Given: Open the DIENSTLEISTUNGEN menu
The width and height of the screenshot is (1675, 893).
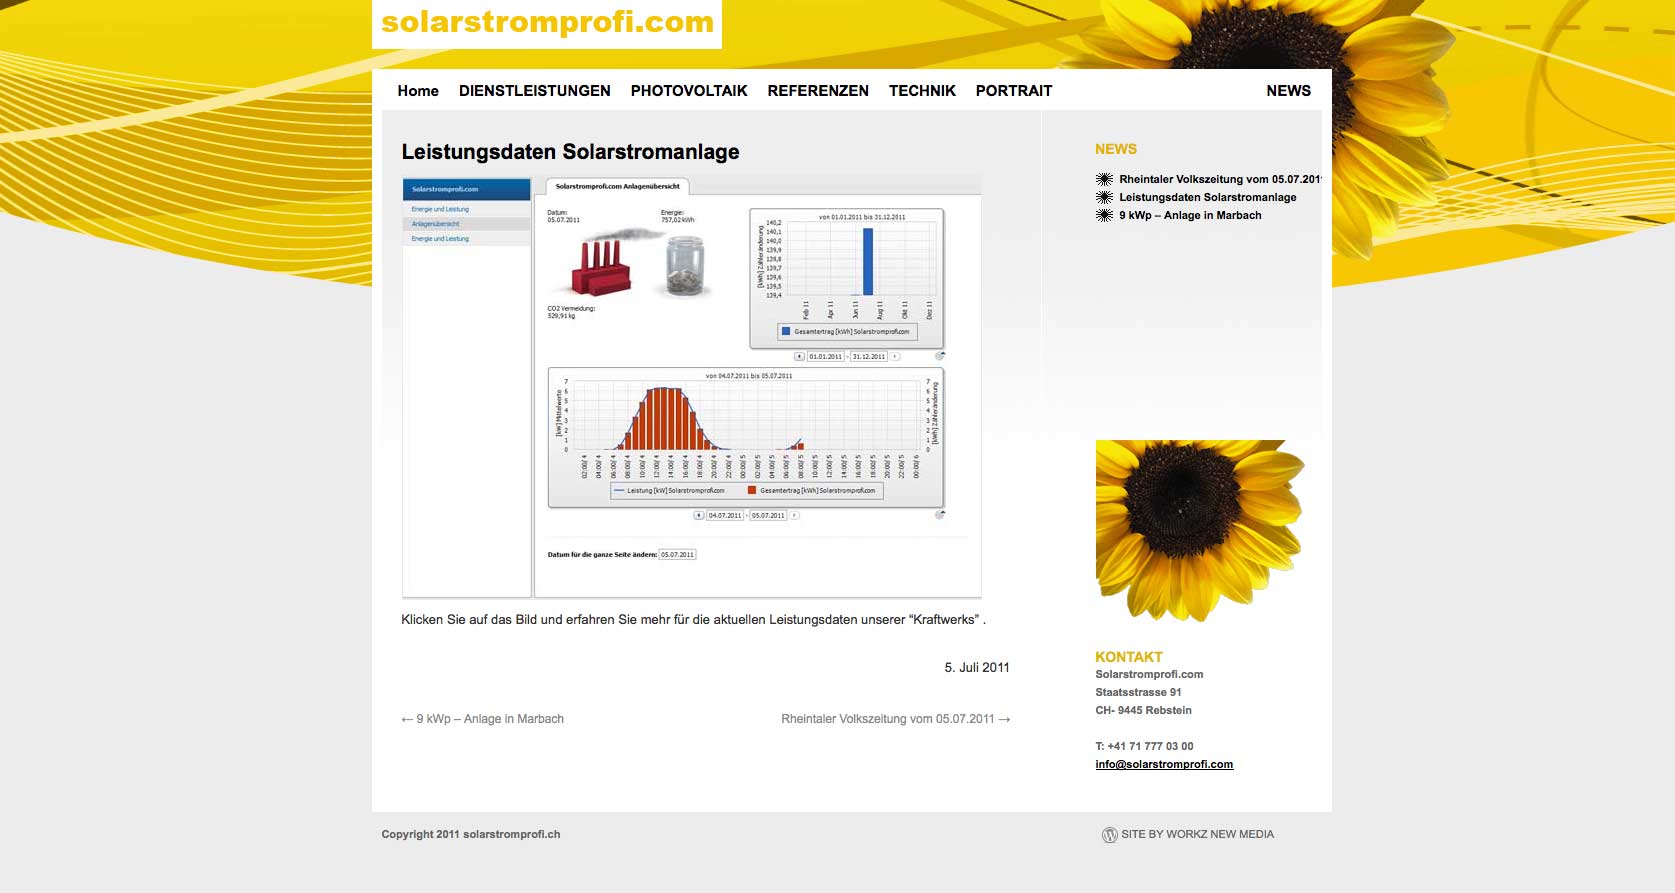Looking at the screenshot, I should click(535, 91).
